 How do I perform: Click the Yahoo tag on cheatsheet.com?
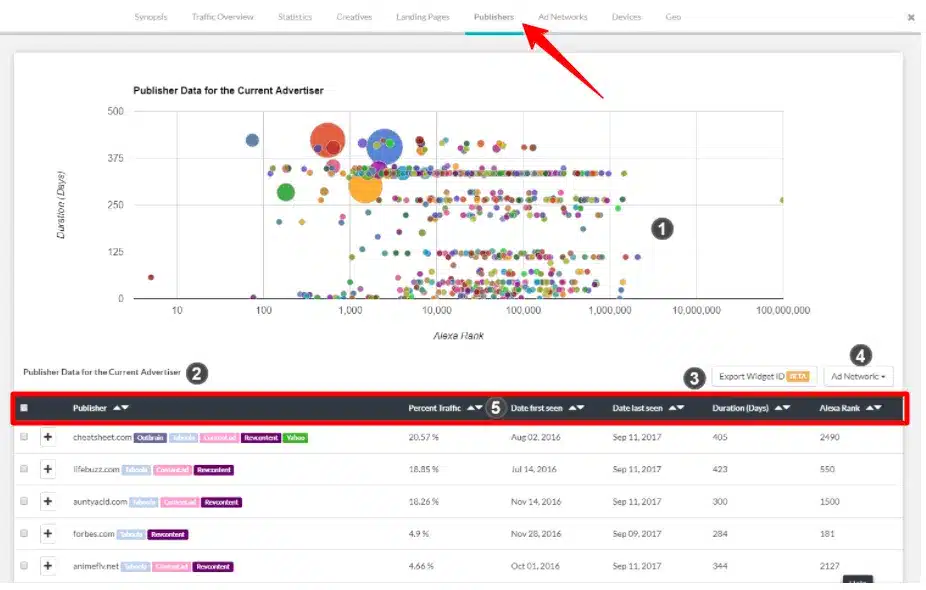[x=295, y=438]
